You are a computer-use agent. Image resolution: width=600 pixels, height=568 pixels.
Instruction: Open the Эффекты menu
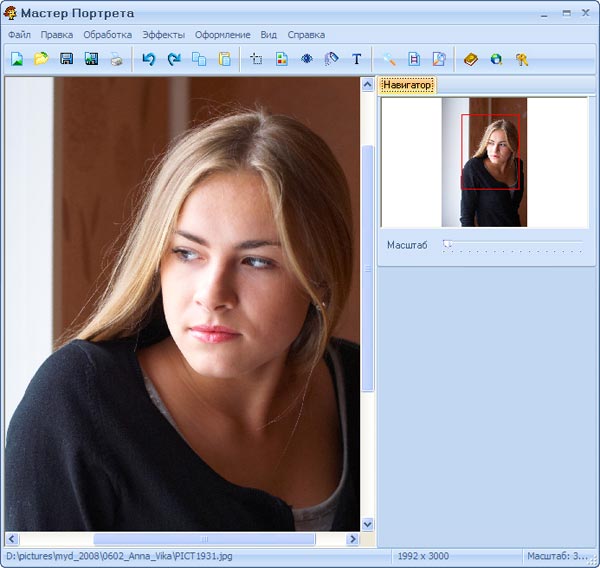coord(163,35)
